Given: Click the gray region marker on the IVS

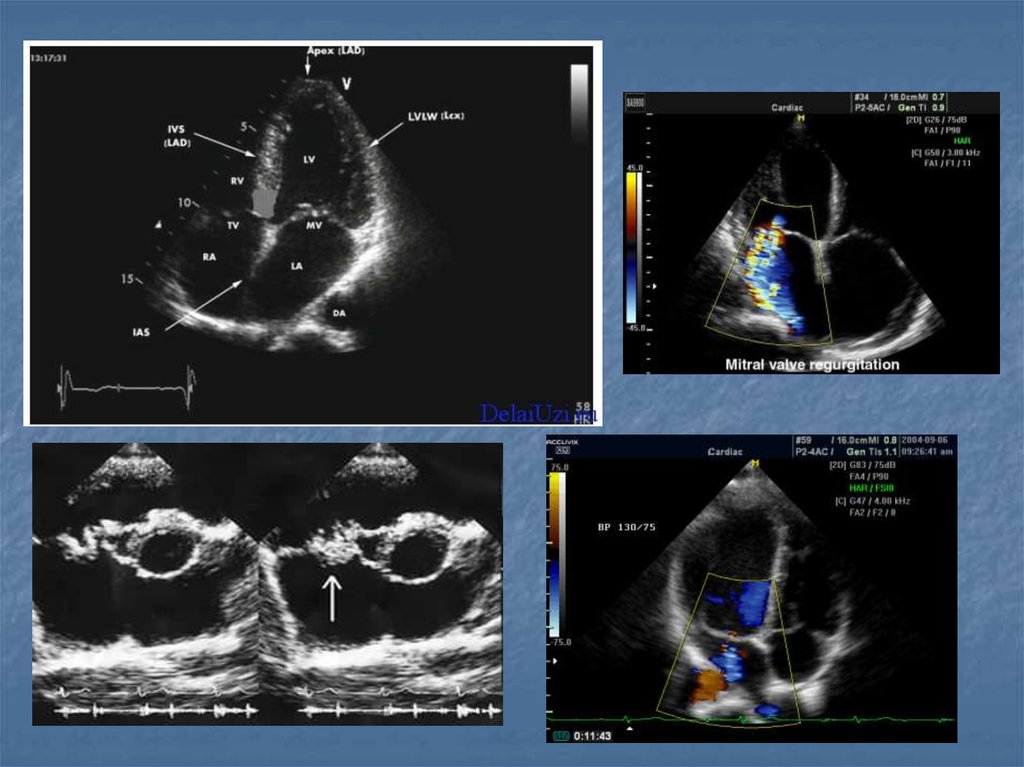Looking at the screenshot, I should click(264, 202).
